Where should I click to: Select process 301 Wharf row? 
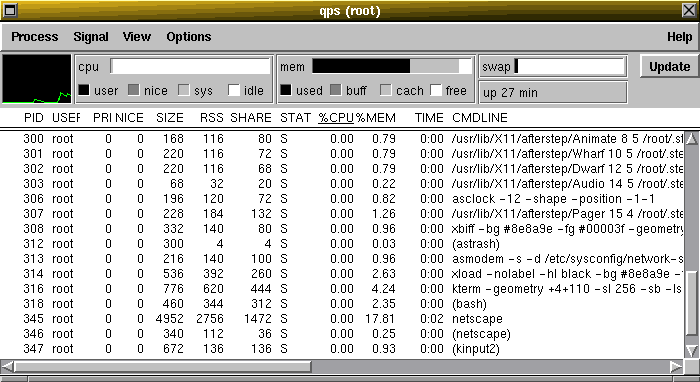[342, 154]
